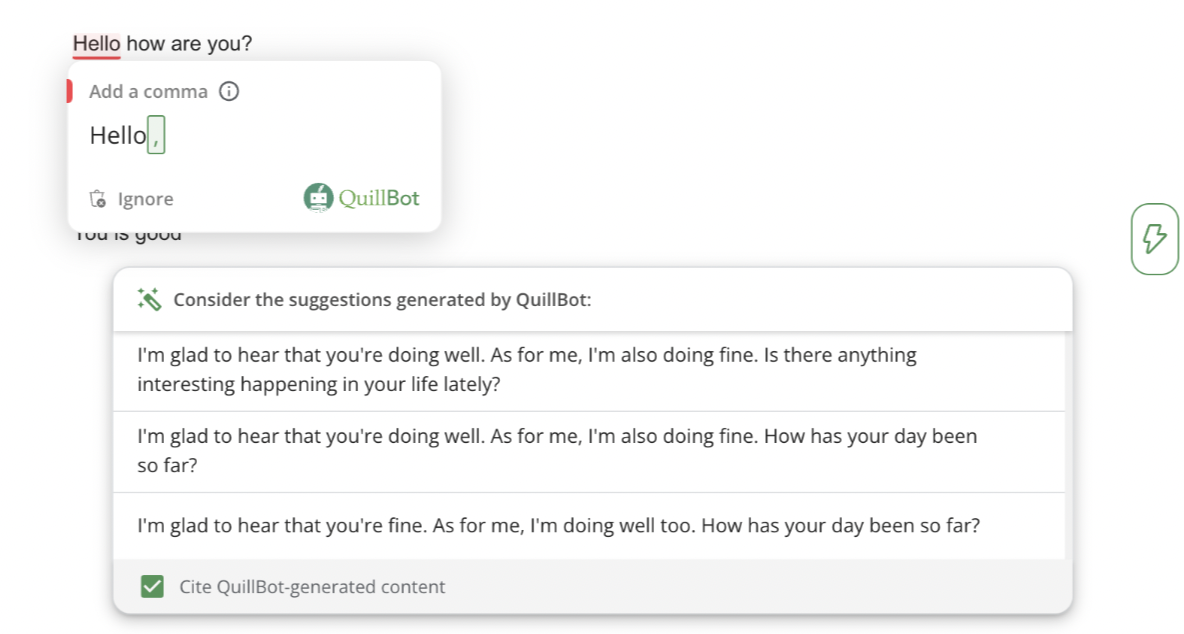Click the Add a comma heading
Screen dimensions: 1184x634
tap(148, 92)
